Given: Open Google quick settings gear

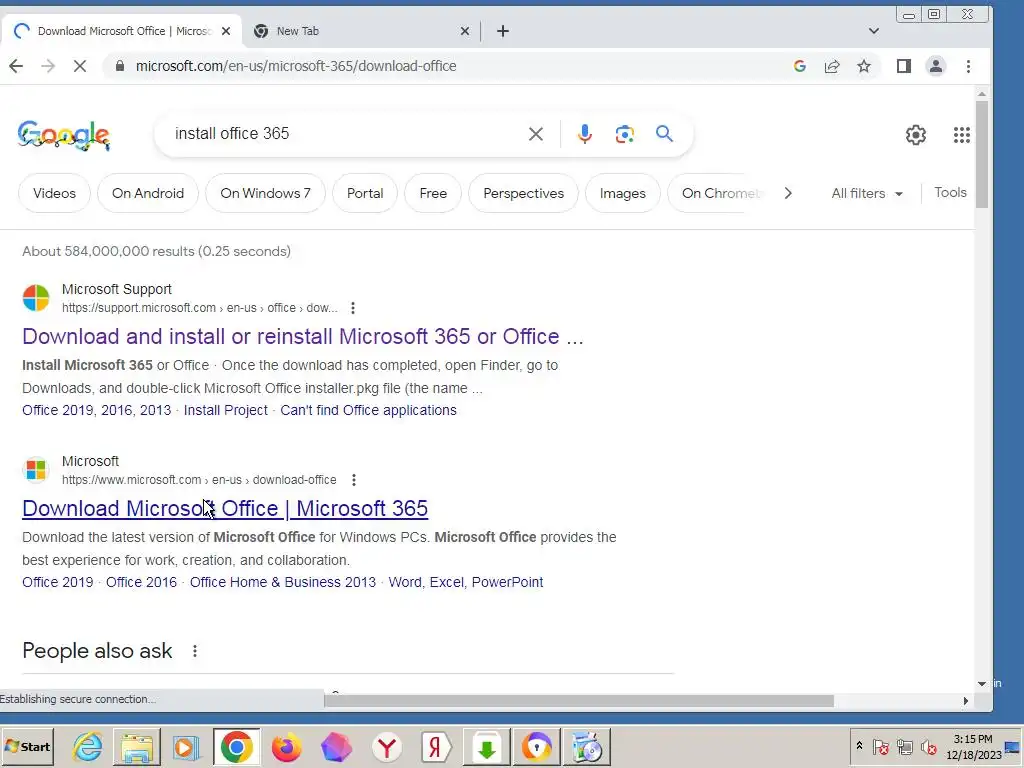Looking at the screenshot, I should coord(916,135).
